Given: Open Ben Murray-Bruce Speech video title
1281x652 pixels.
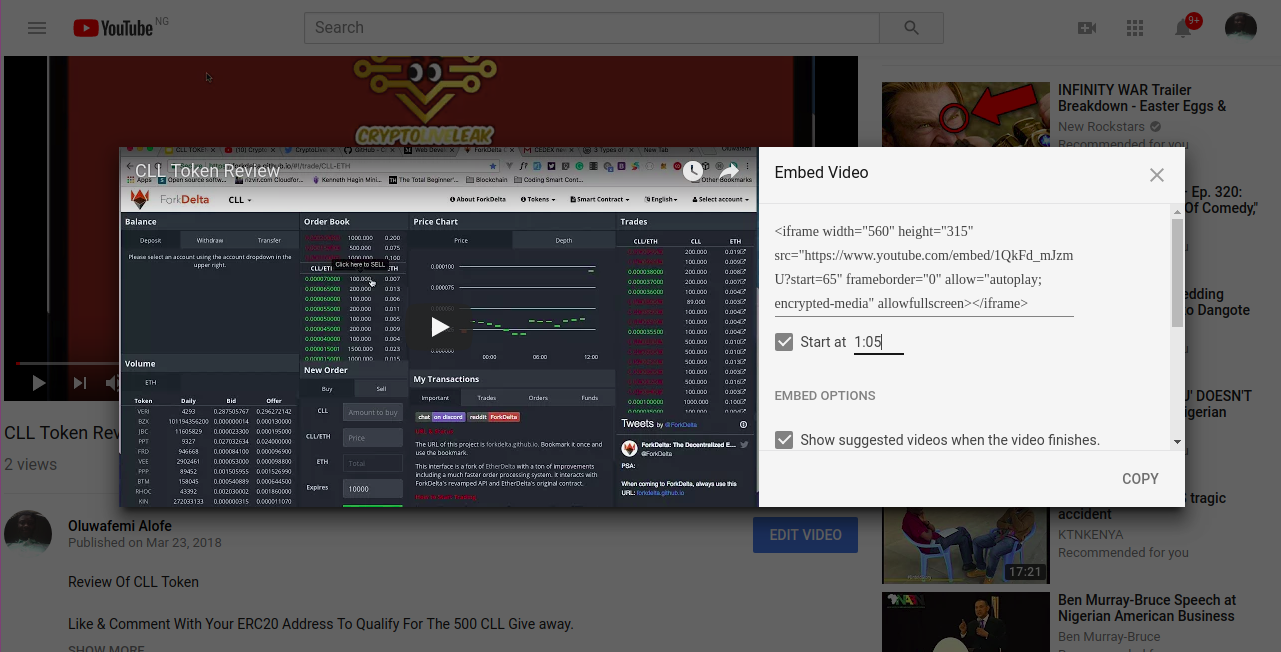Looking at the screenshot, I should (x=1147, y=608).
